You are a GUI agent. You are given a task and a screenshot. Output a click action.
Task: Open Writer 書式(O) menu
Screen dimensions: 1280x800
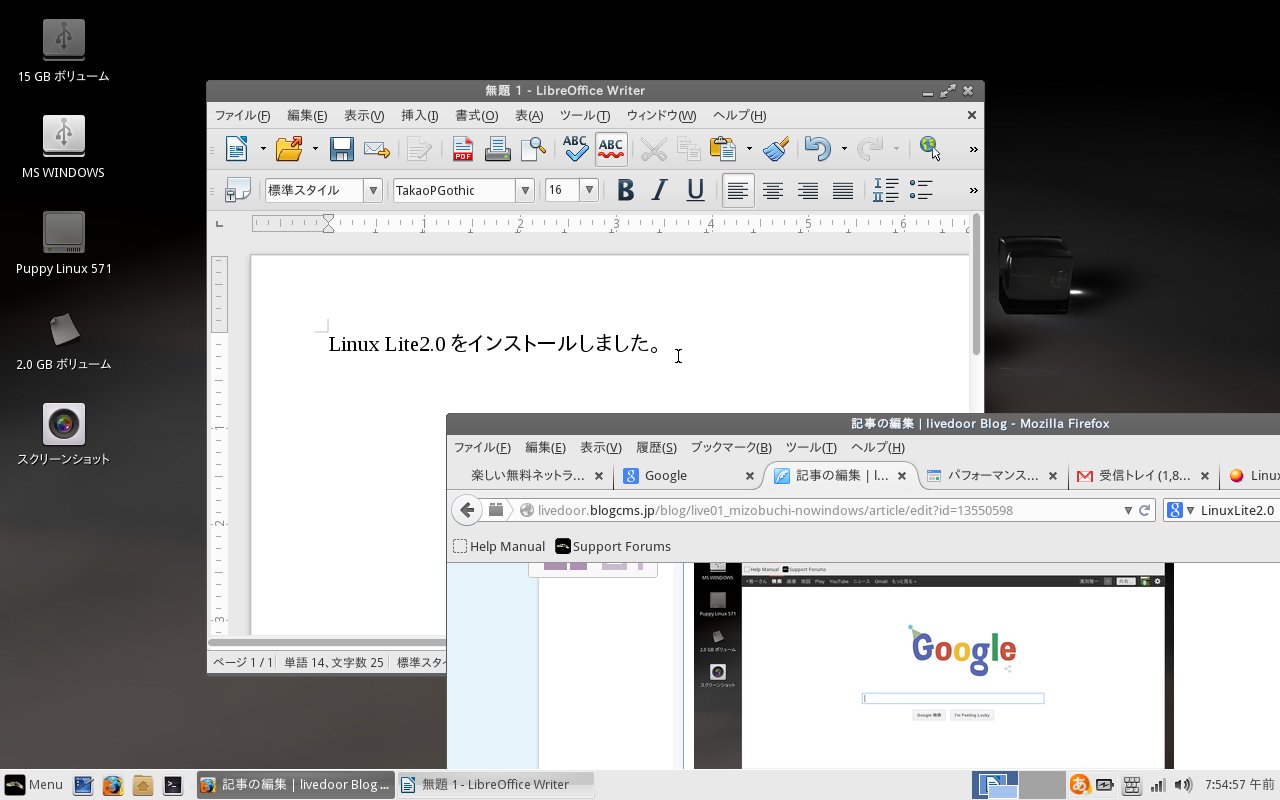476,115
